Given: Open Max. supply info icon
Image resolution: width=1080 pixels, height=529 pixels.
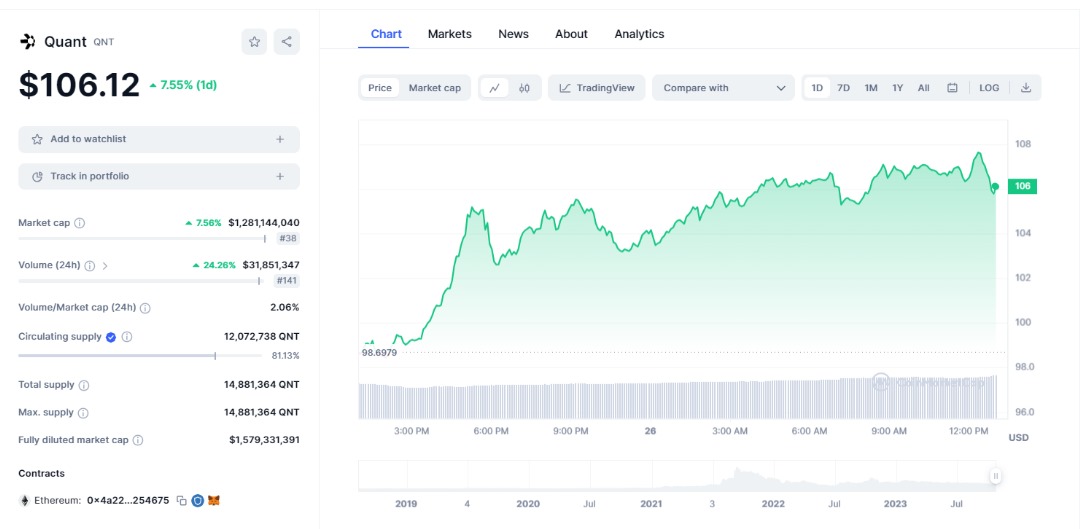Looking at the screenshot, I should tap(83, 413).
